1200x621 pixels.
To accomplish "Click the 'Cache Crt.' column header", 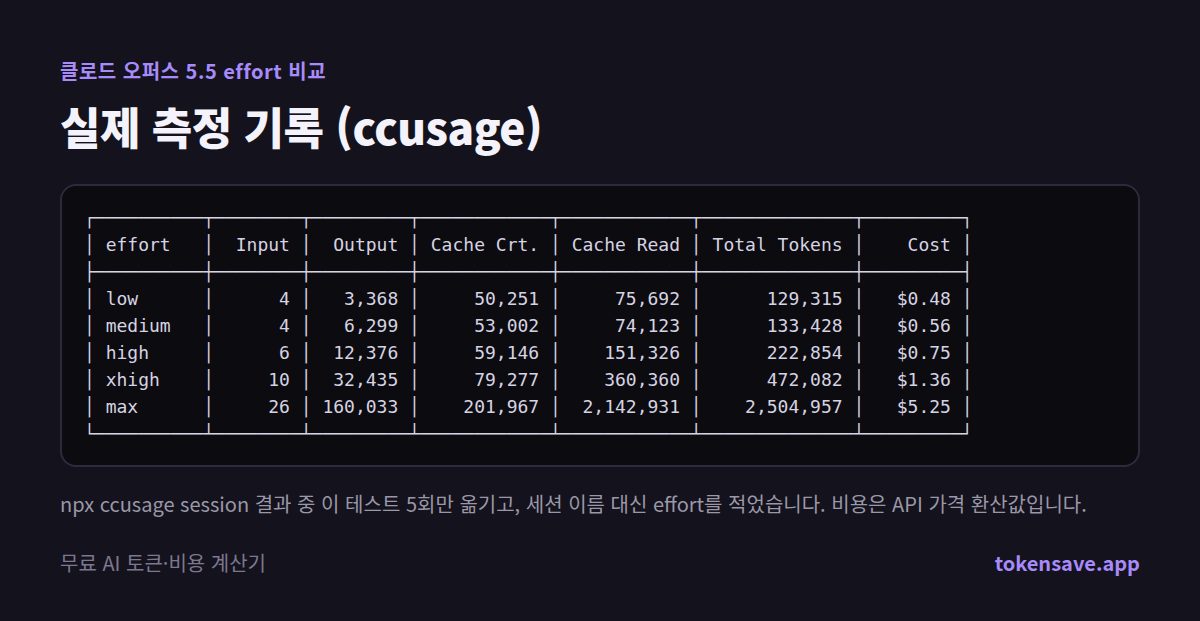I will pyautogui.click(x=485, y=244).
